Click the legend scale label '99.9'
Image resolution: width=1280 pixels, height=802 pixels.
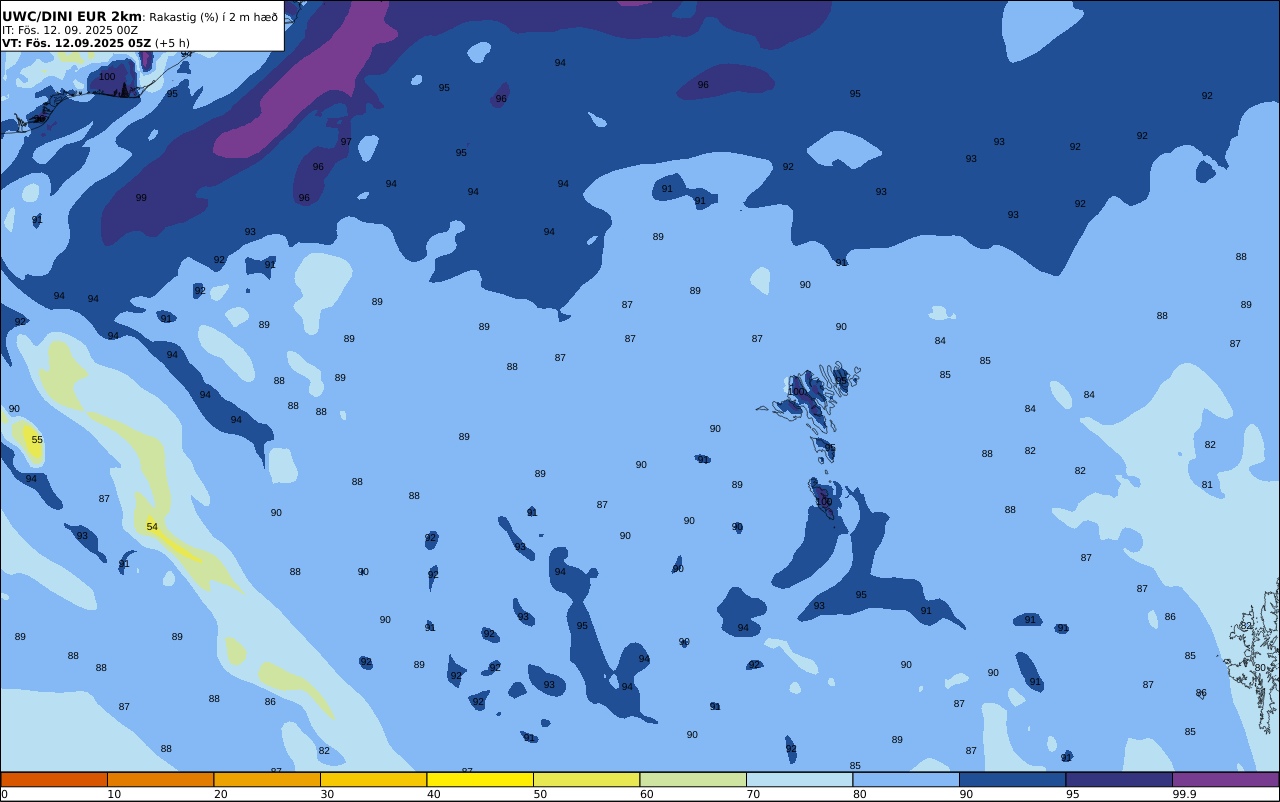1184,794
